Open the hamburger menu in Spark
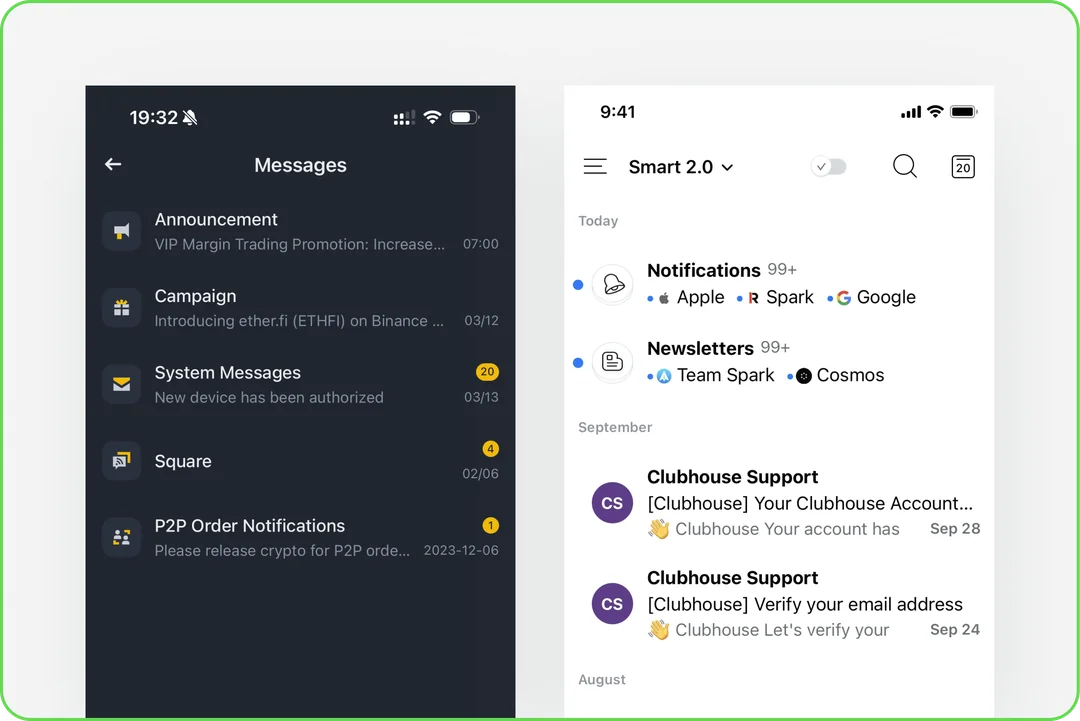Viewport: 1080px width, 721px height. 595,167
